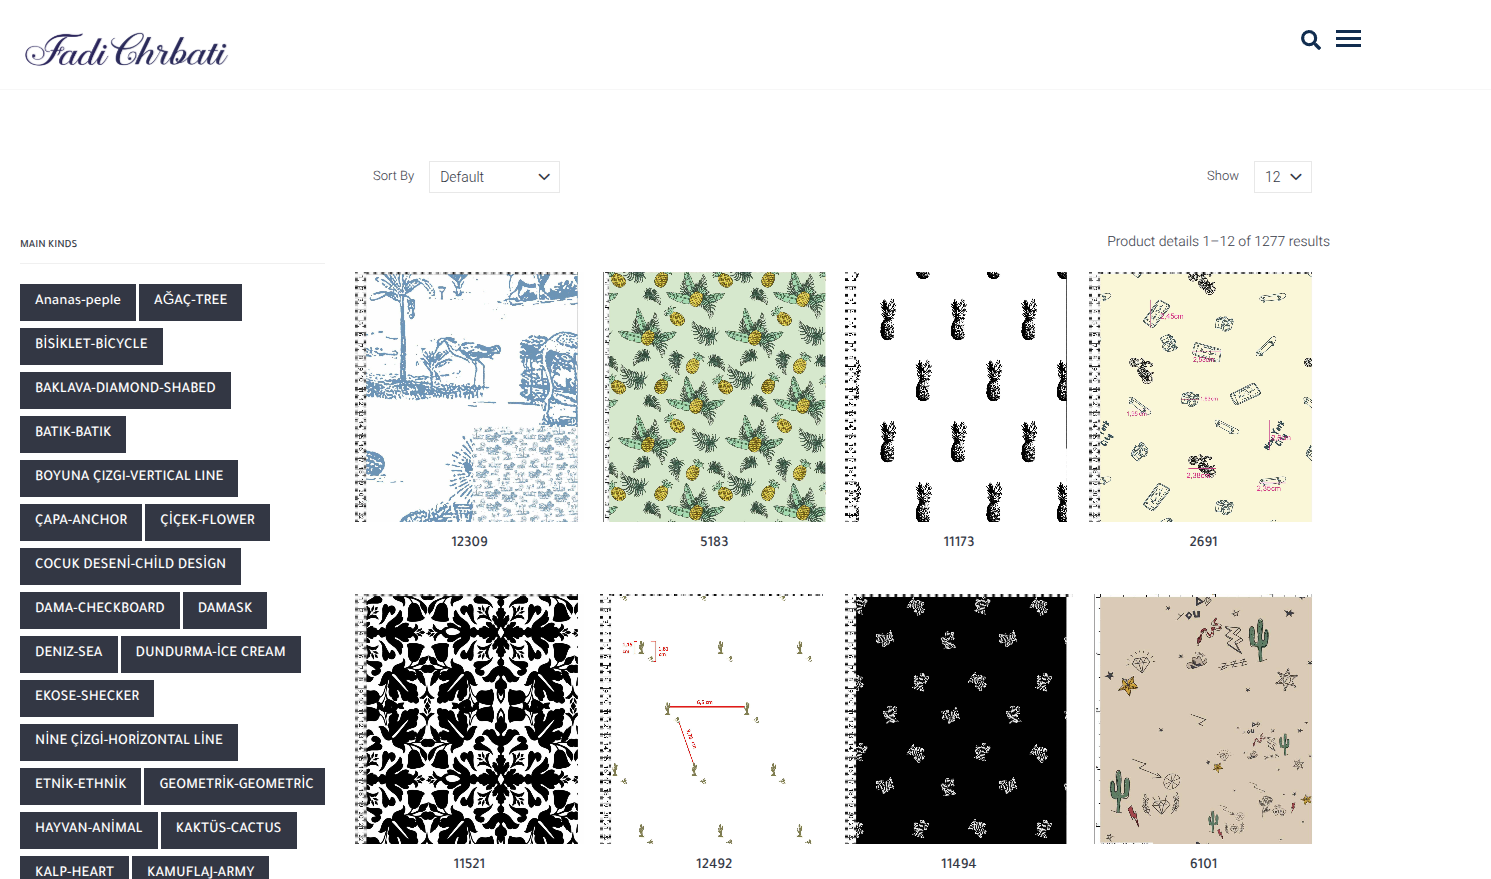The width and height of the screenshot is (1491, 879).
Task: Open the Sort By Default dropdown
Action: [x=494, y=177]
